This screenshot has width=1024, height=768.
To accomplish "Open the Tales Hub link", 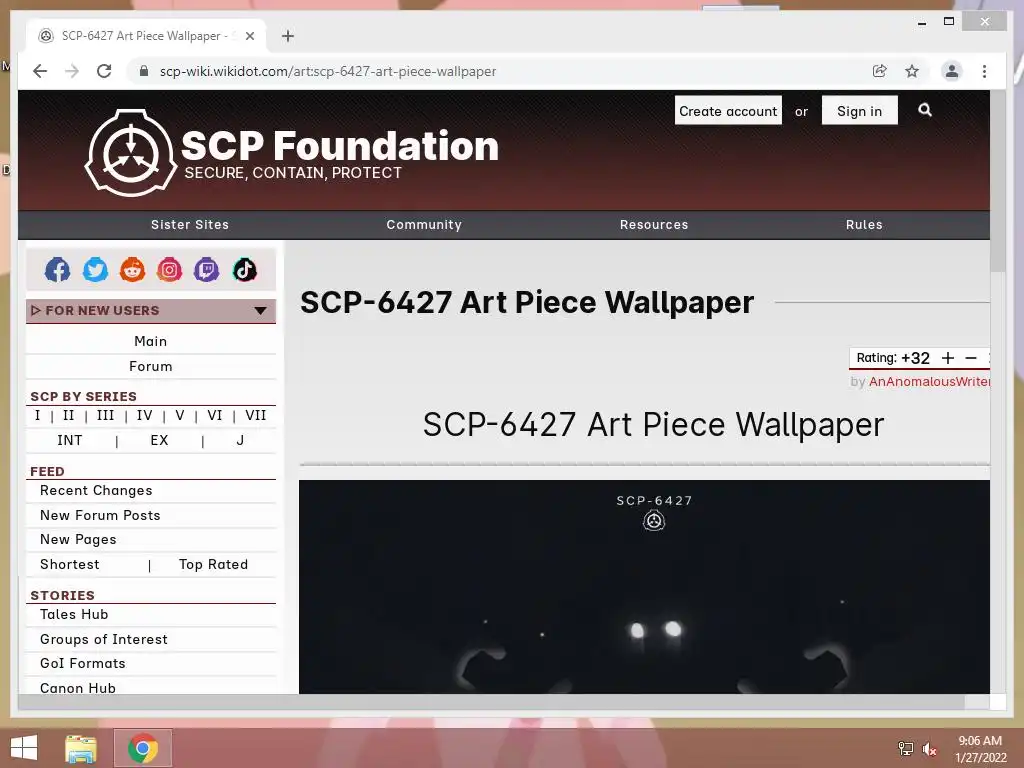I will pos(74,615).
